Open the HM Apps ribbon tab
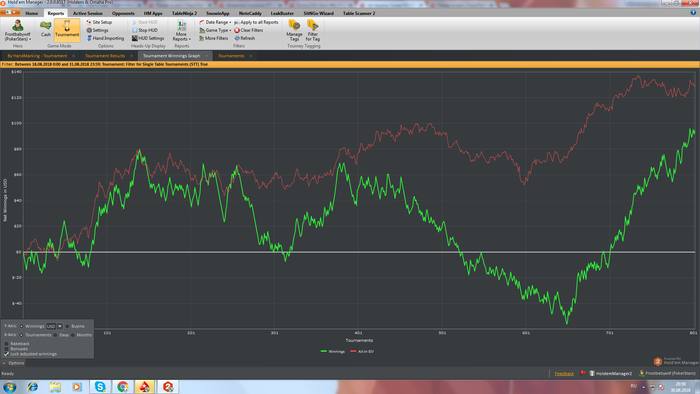 153,13
